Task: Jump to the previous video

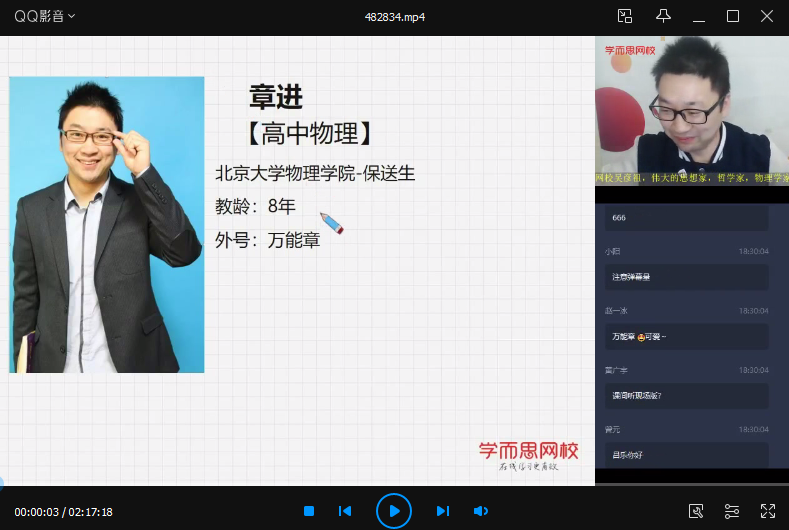Action: point(345,511)
